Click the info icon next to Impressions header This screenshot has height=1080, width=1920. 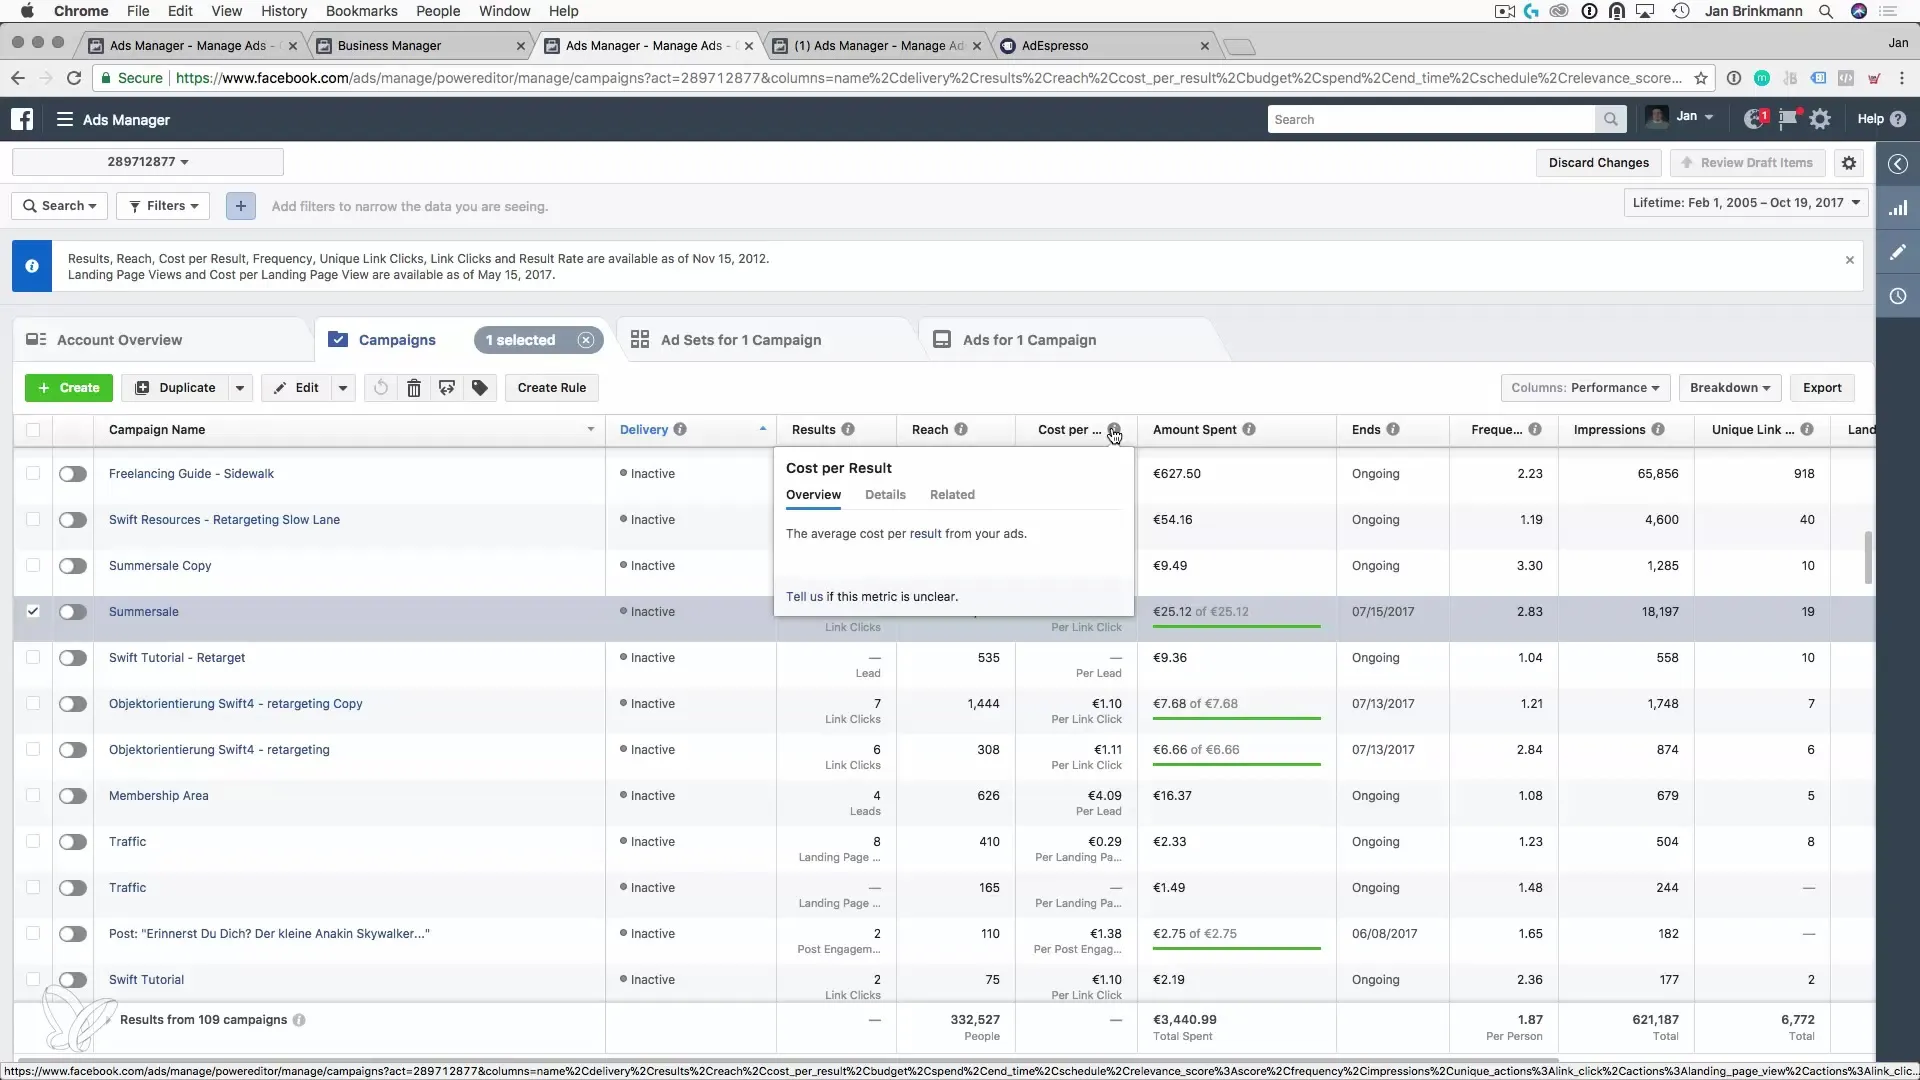point(1658,430)
